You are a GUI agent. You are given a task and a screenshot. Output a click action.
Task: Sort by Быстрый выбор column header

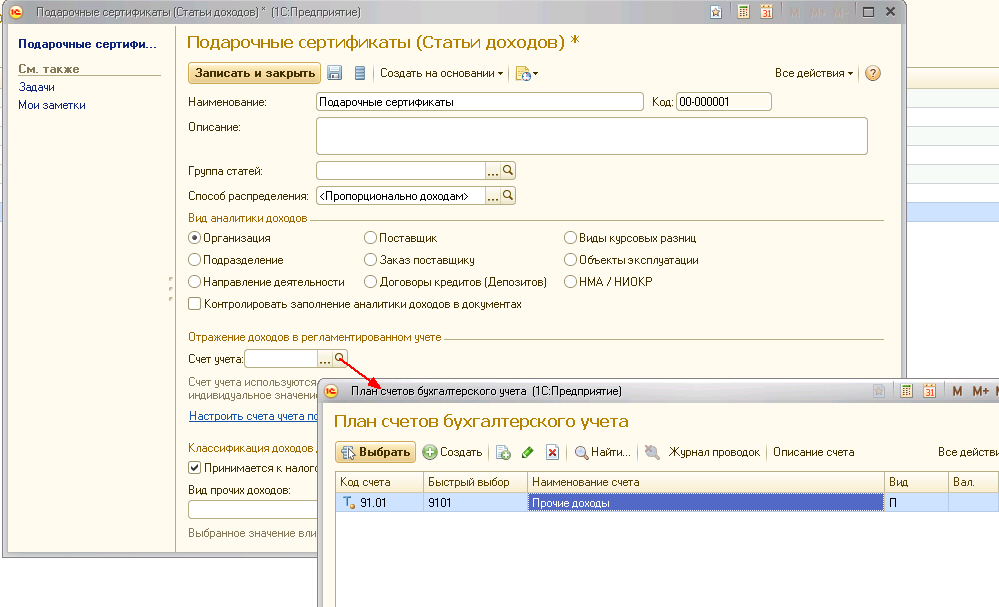click(x=475, y=482)
